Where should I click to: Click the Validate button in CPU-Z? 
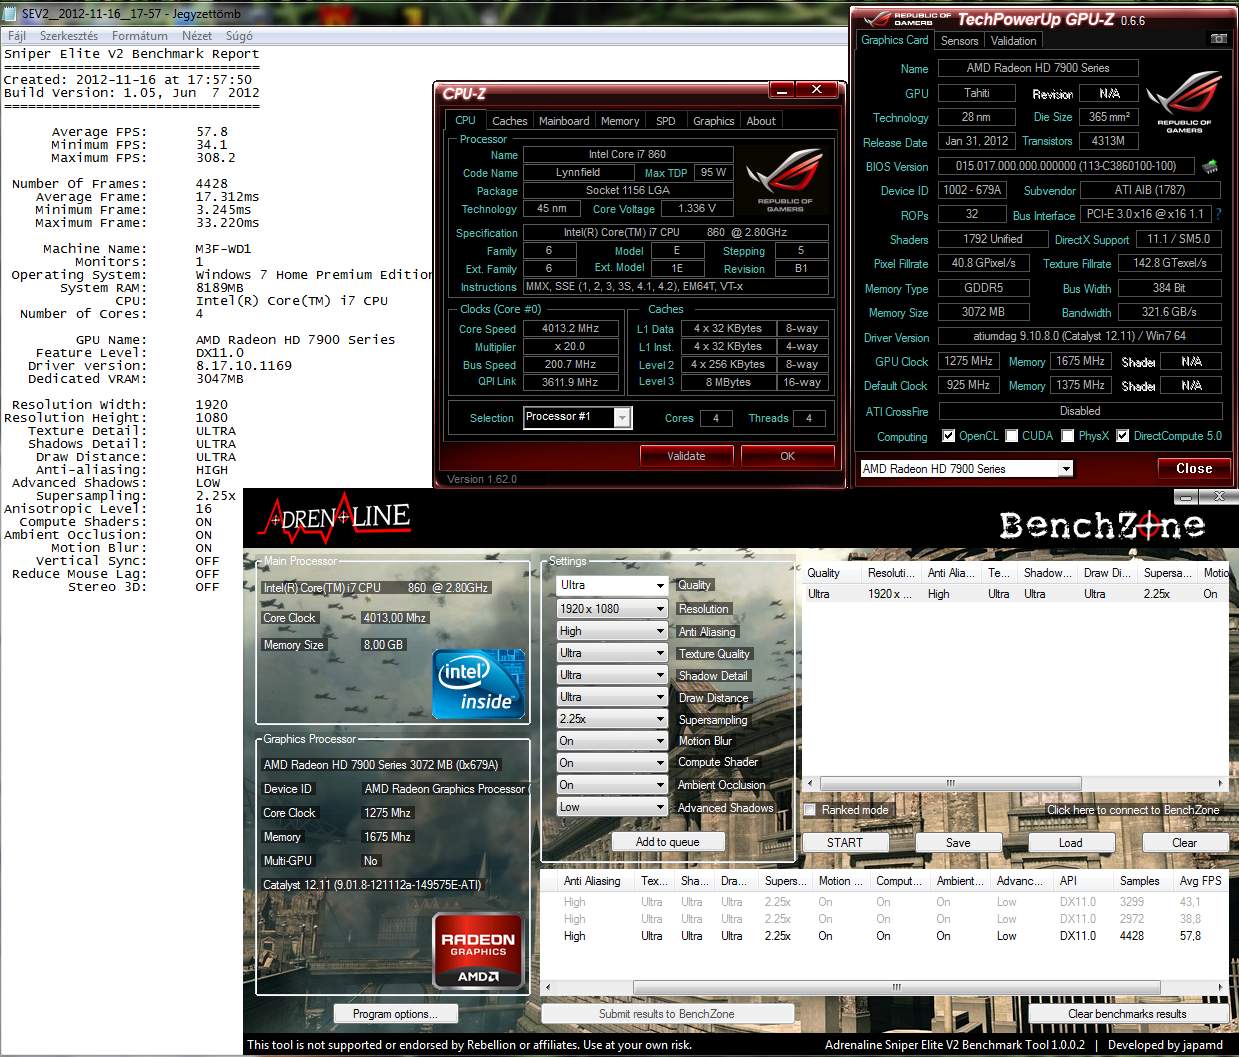tap(686, 456)
